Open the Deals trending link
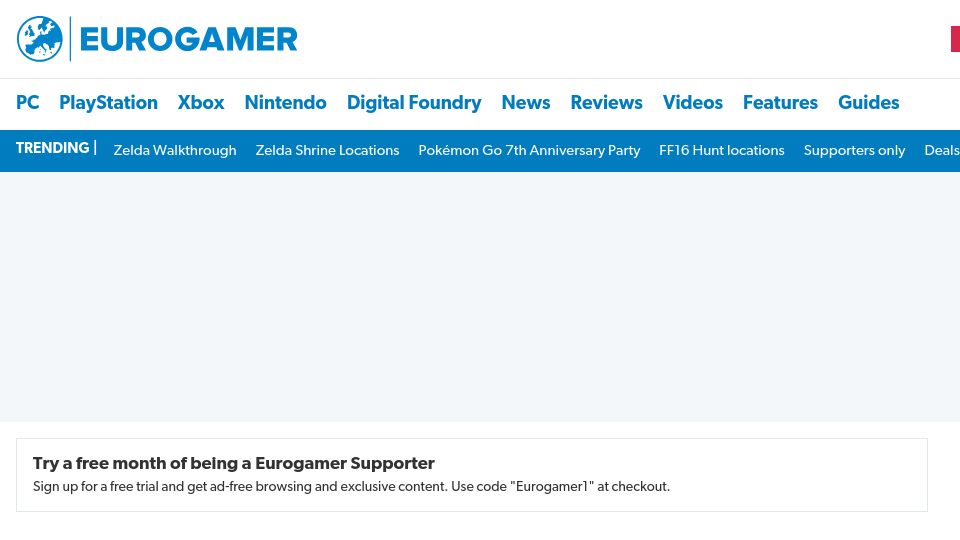The height and width of the screenshot is (540, 960). 942,150
